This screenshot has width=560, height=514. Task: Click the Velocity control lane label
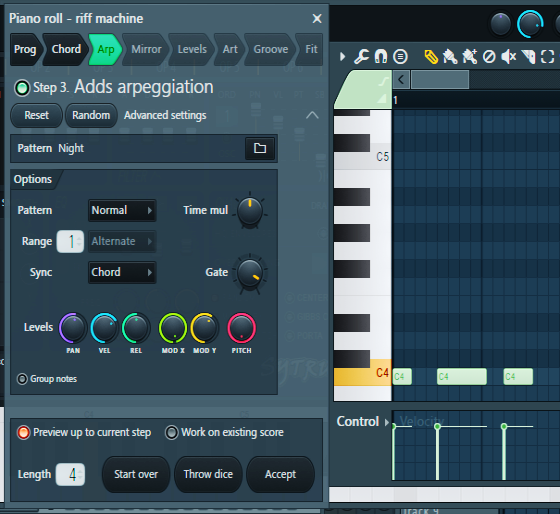point(422,421)
